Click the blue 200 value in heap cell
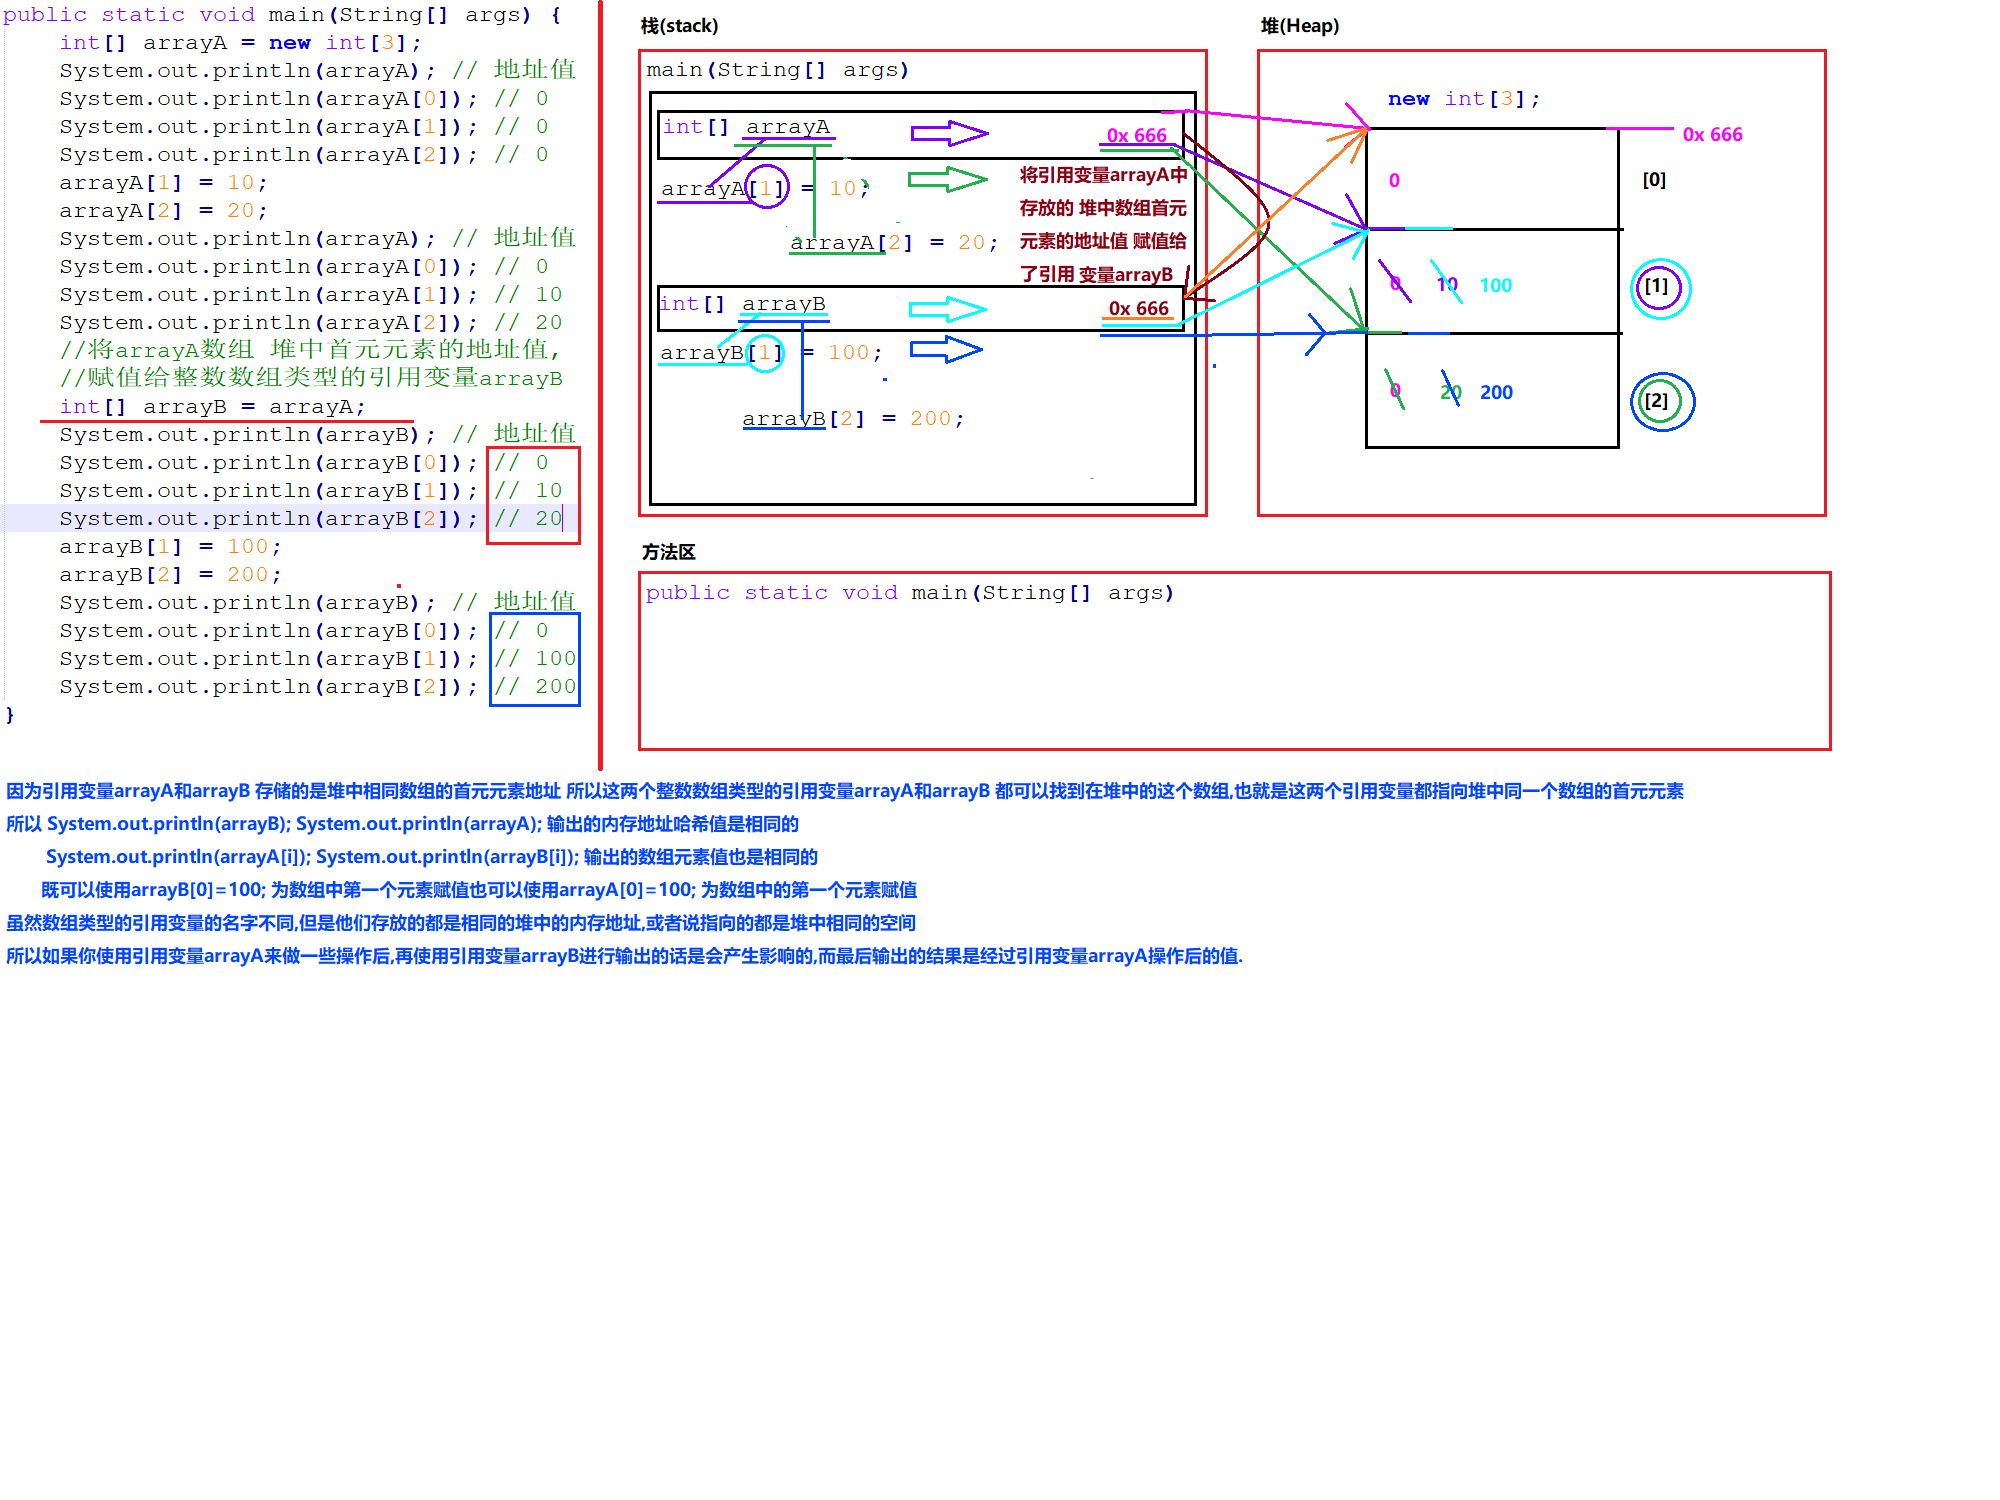Viewport: 2000px width, 1500px height. (x=1496, y=393)
